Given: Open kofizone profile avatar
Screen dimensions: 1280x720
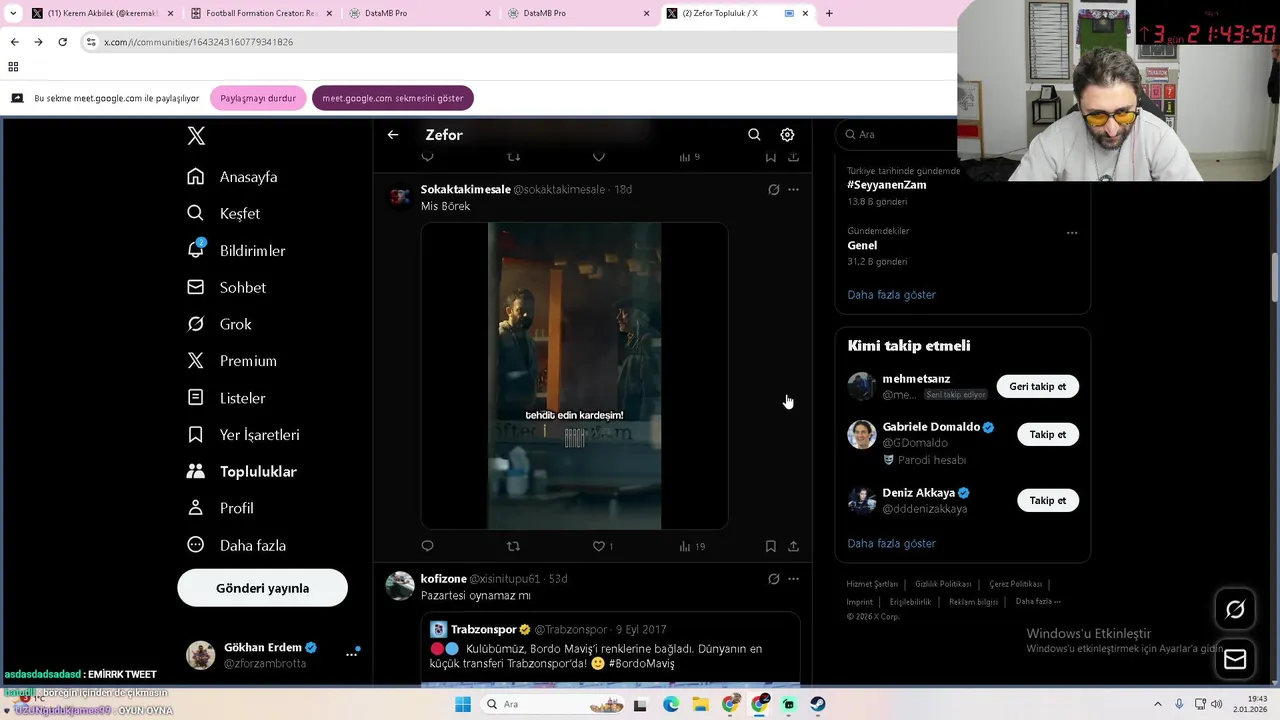Looking at the screenshot, I should 400,586.
